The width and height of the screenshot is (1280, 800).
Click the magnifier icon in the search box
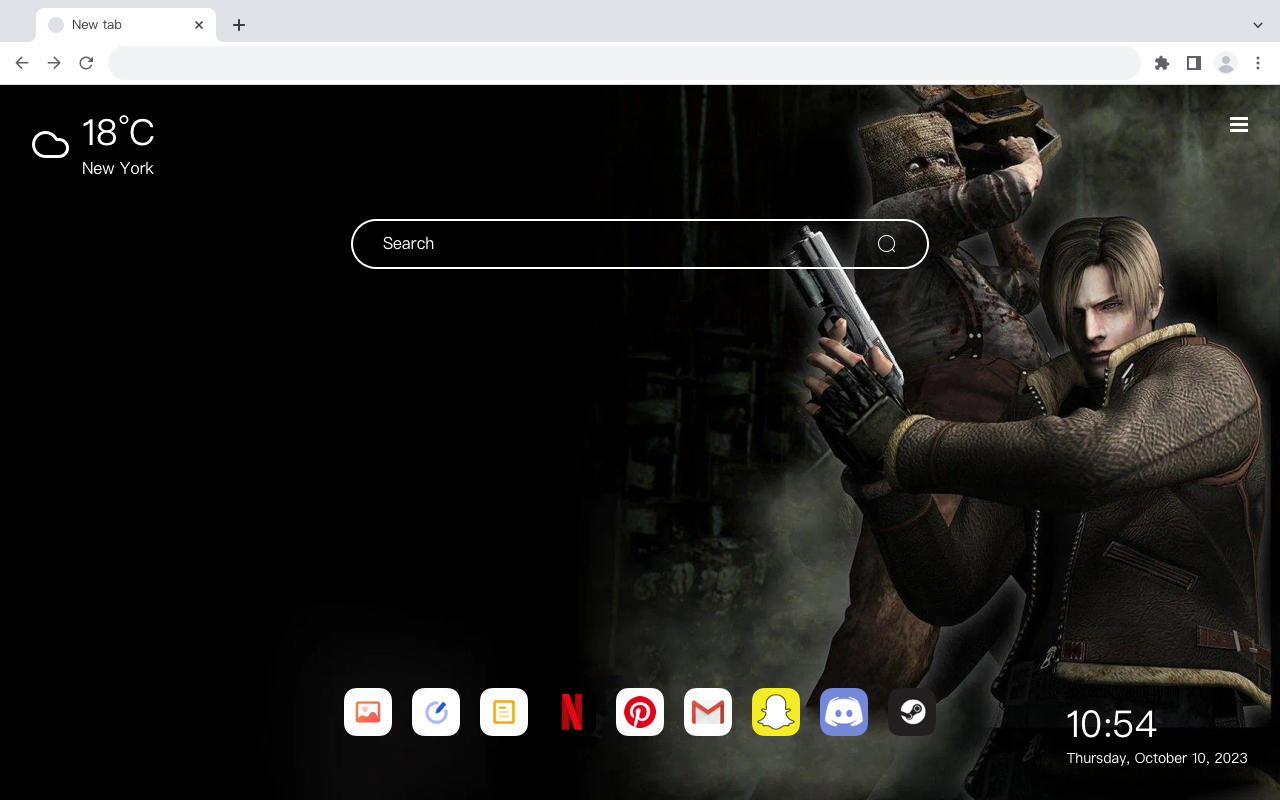887,244
